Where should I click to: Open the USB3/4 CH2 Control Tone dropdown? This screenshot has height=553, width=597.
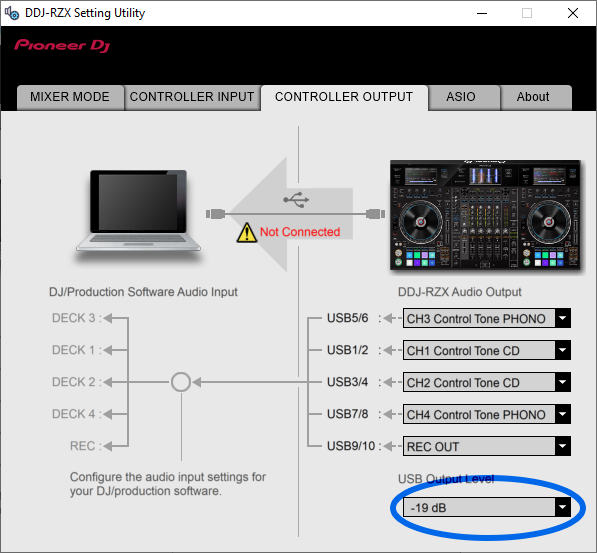[487, 382]
